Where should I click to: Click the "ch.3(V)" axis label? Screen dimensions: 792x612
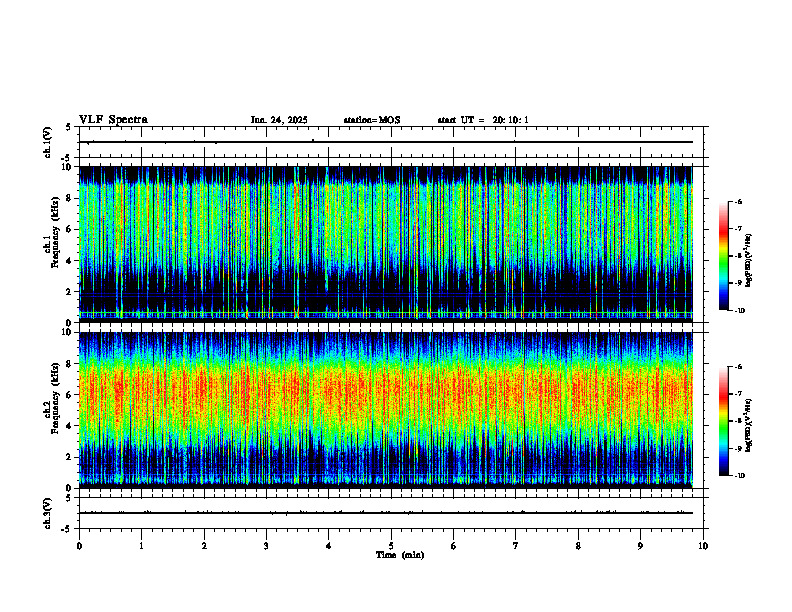point(48,513)
